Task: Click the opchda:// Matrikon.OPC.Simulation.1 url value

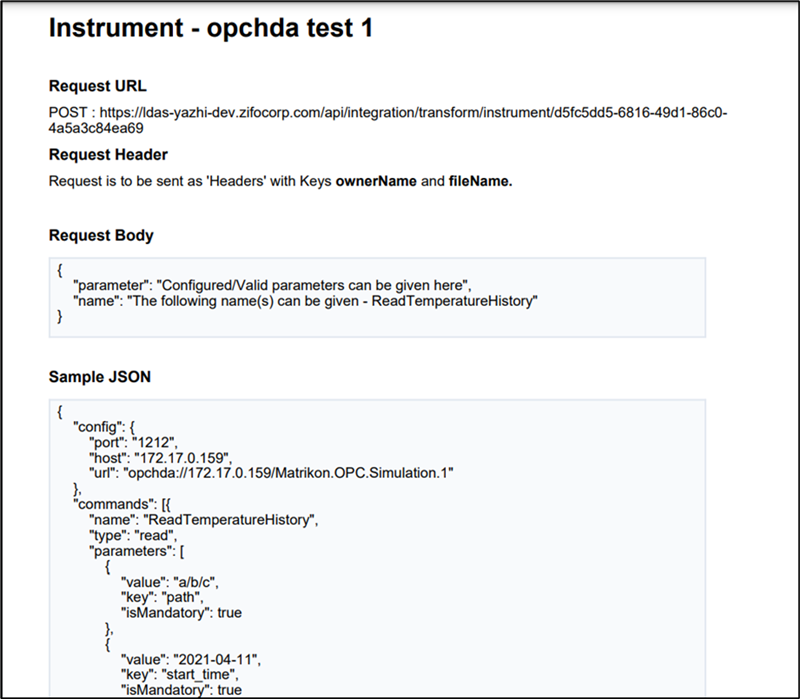Action: click(288, 473)
